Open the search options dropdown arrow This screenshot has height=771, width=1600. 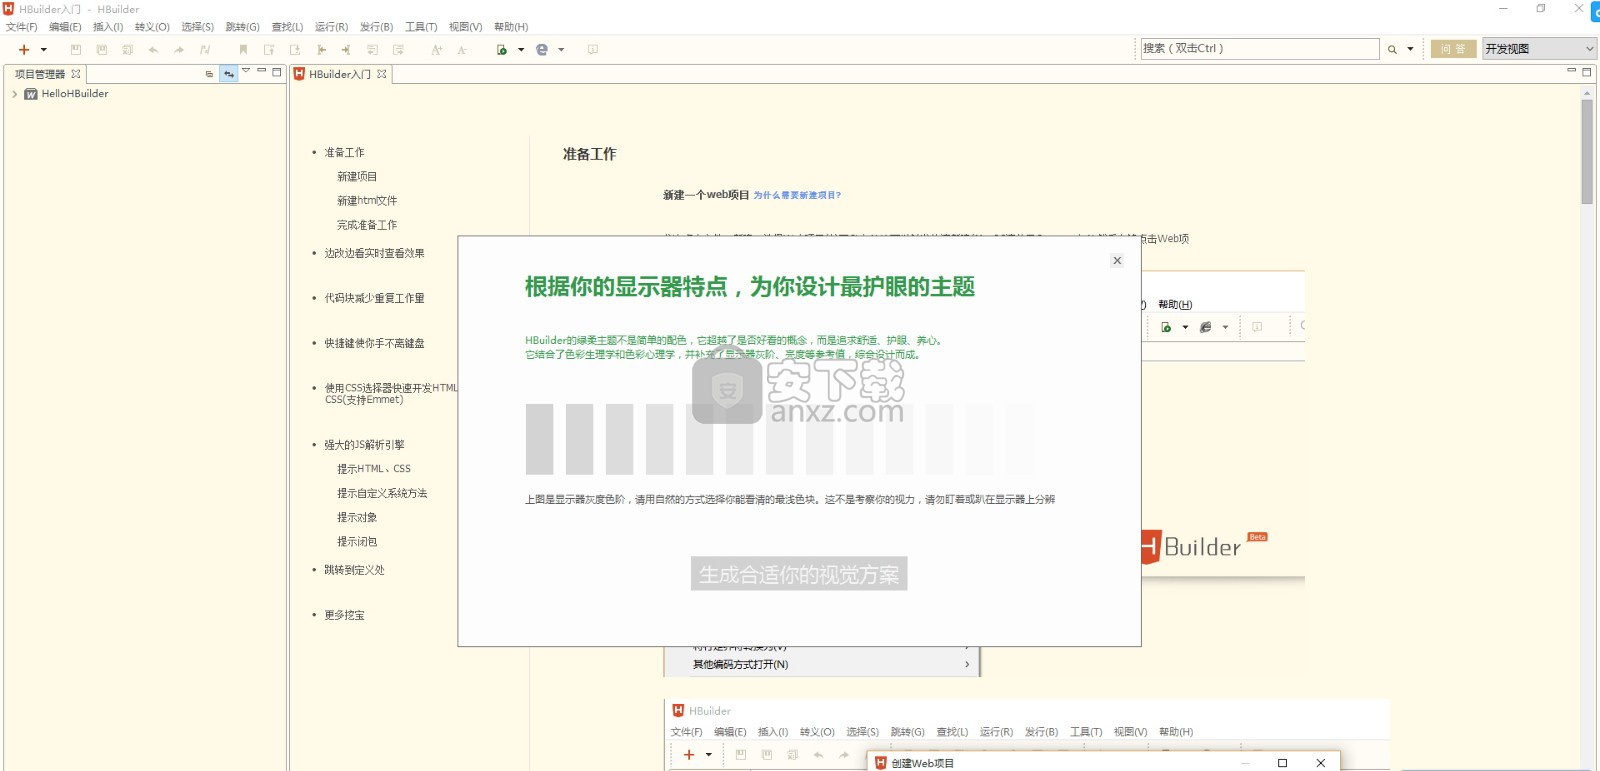tap(1410, 49)
